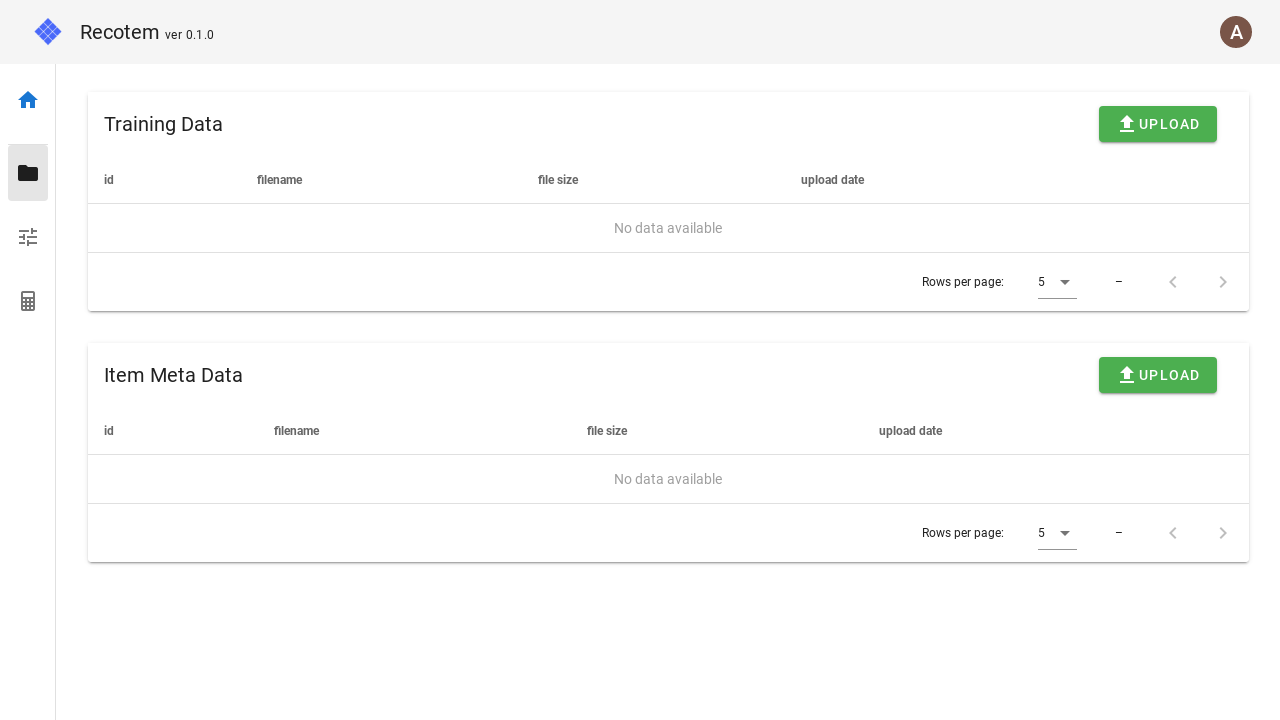Go to next page of Training Data
Viewport: 1280px width, 720px height.
pyautogui.click(x=1222, y=282)
